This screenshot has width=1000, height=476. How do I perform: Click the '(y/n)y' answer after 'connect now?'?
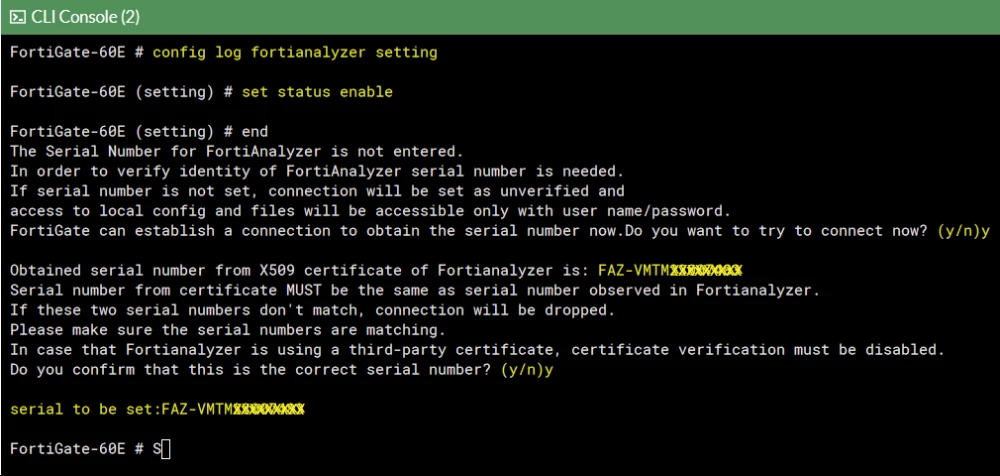(964, 231)
